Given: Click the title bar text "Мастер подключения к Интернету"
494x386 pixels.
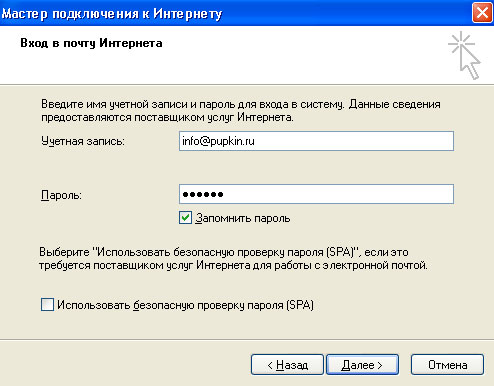Looking at the screenshot, I should tap(112, 14).
